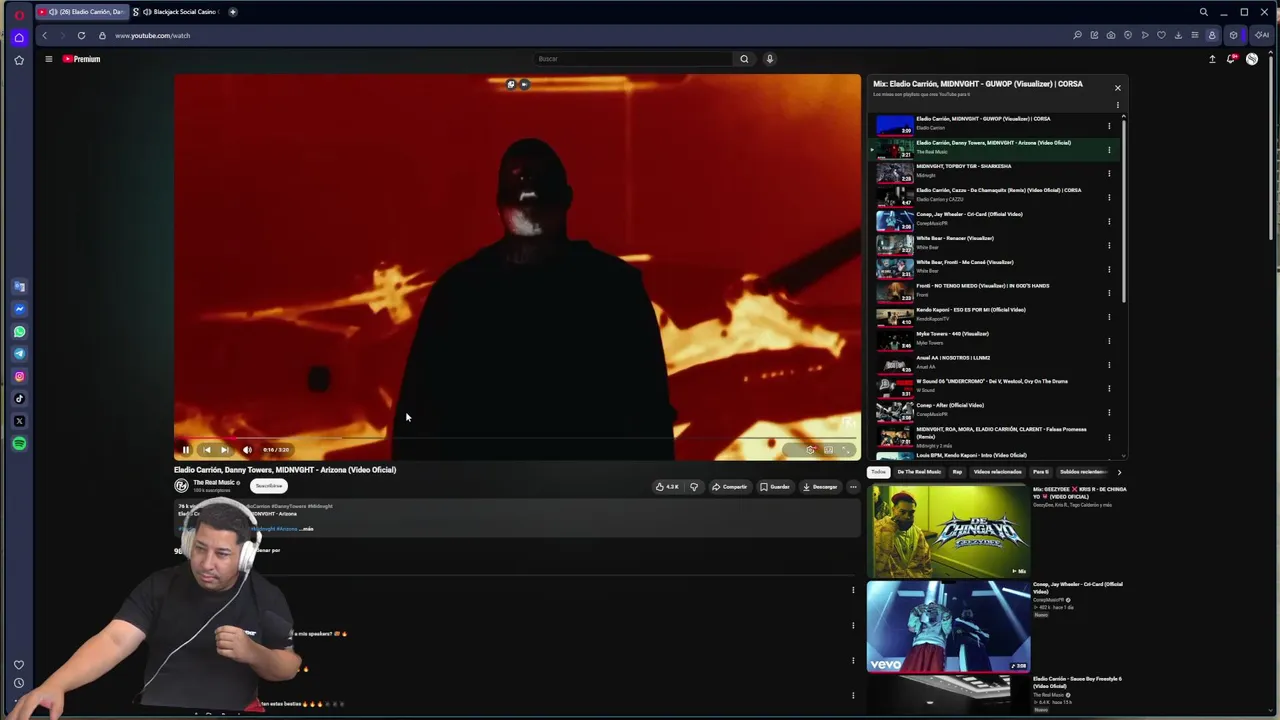The width and height of the screenshot is (1280, 720).
Task: Close the Mix playlist panel
Action: tap(1118, 88)
